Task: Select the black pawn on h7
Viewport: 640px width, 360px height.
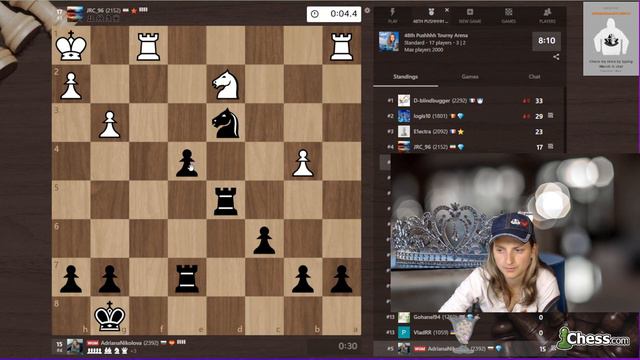Action: point(71,278)
